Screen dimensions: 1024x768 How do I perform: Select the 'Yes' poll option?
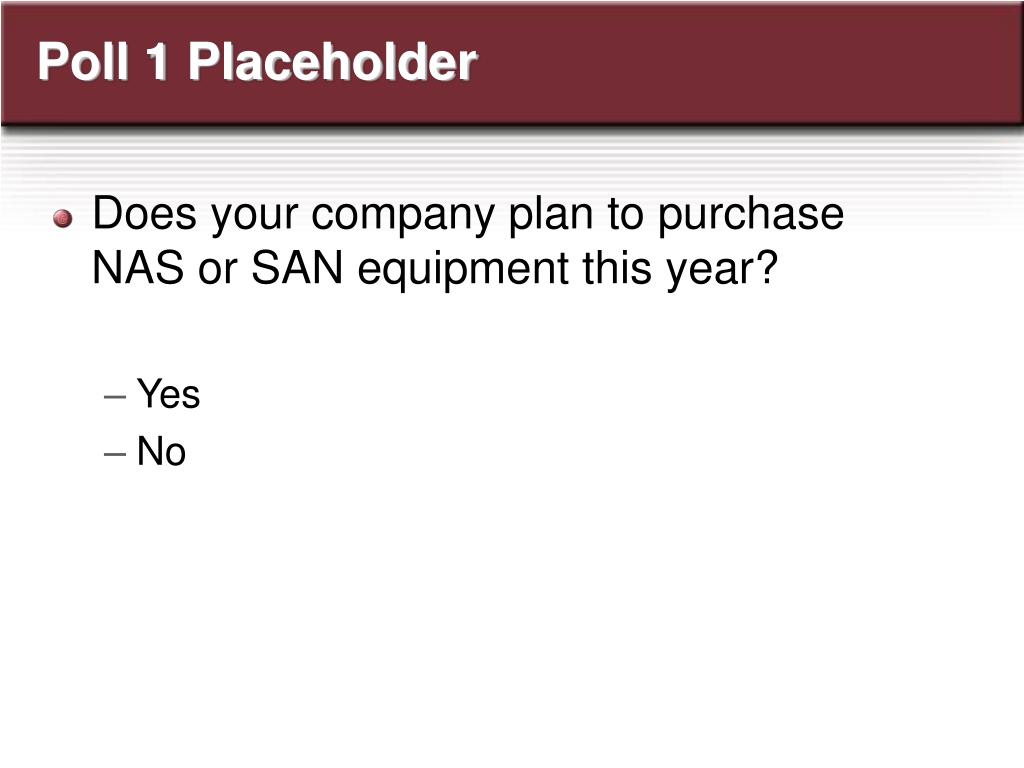point(168,394)
